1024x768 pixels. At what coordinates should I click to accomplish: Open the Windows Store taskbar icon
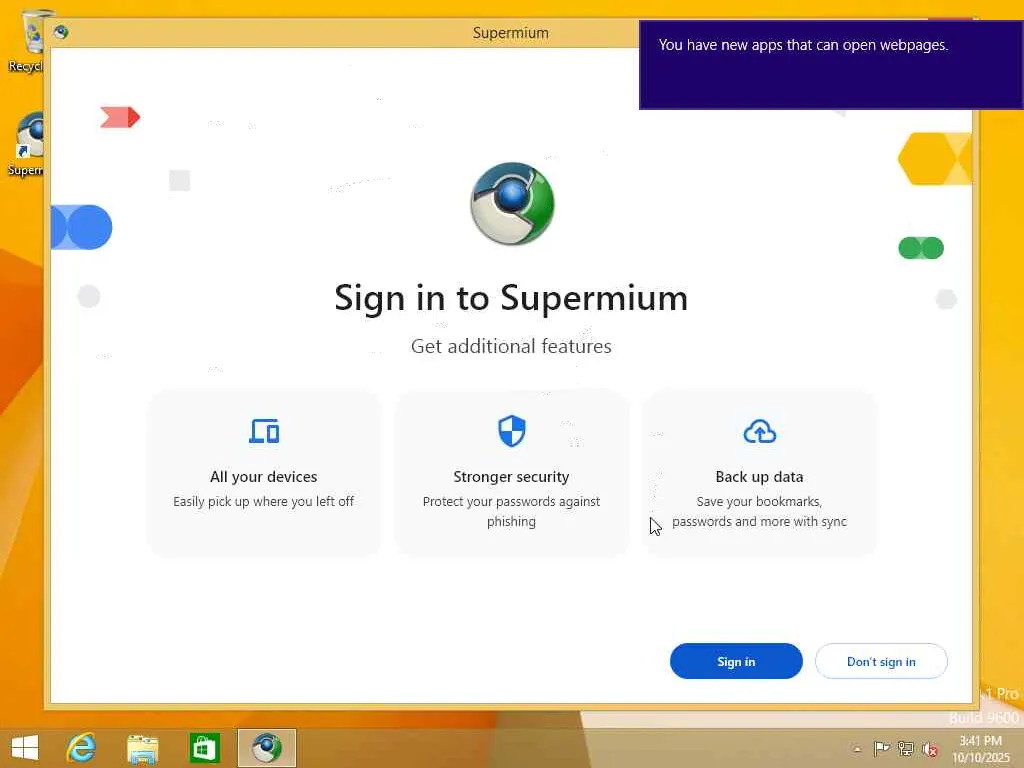tap(204, 748)
